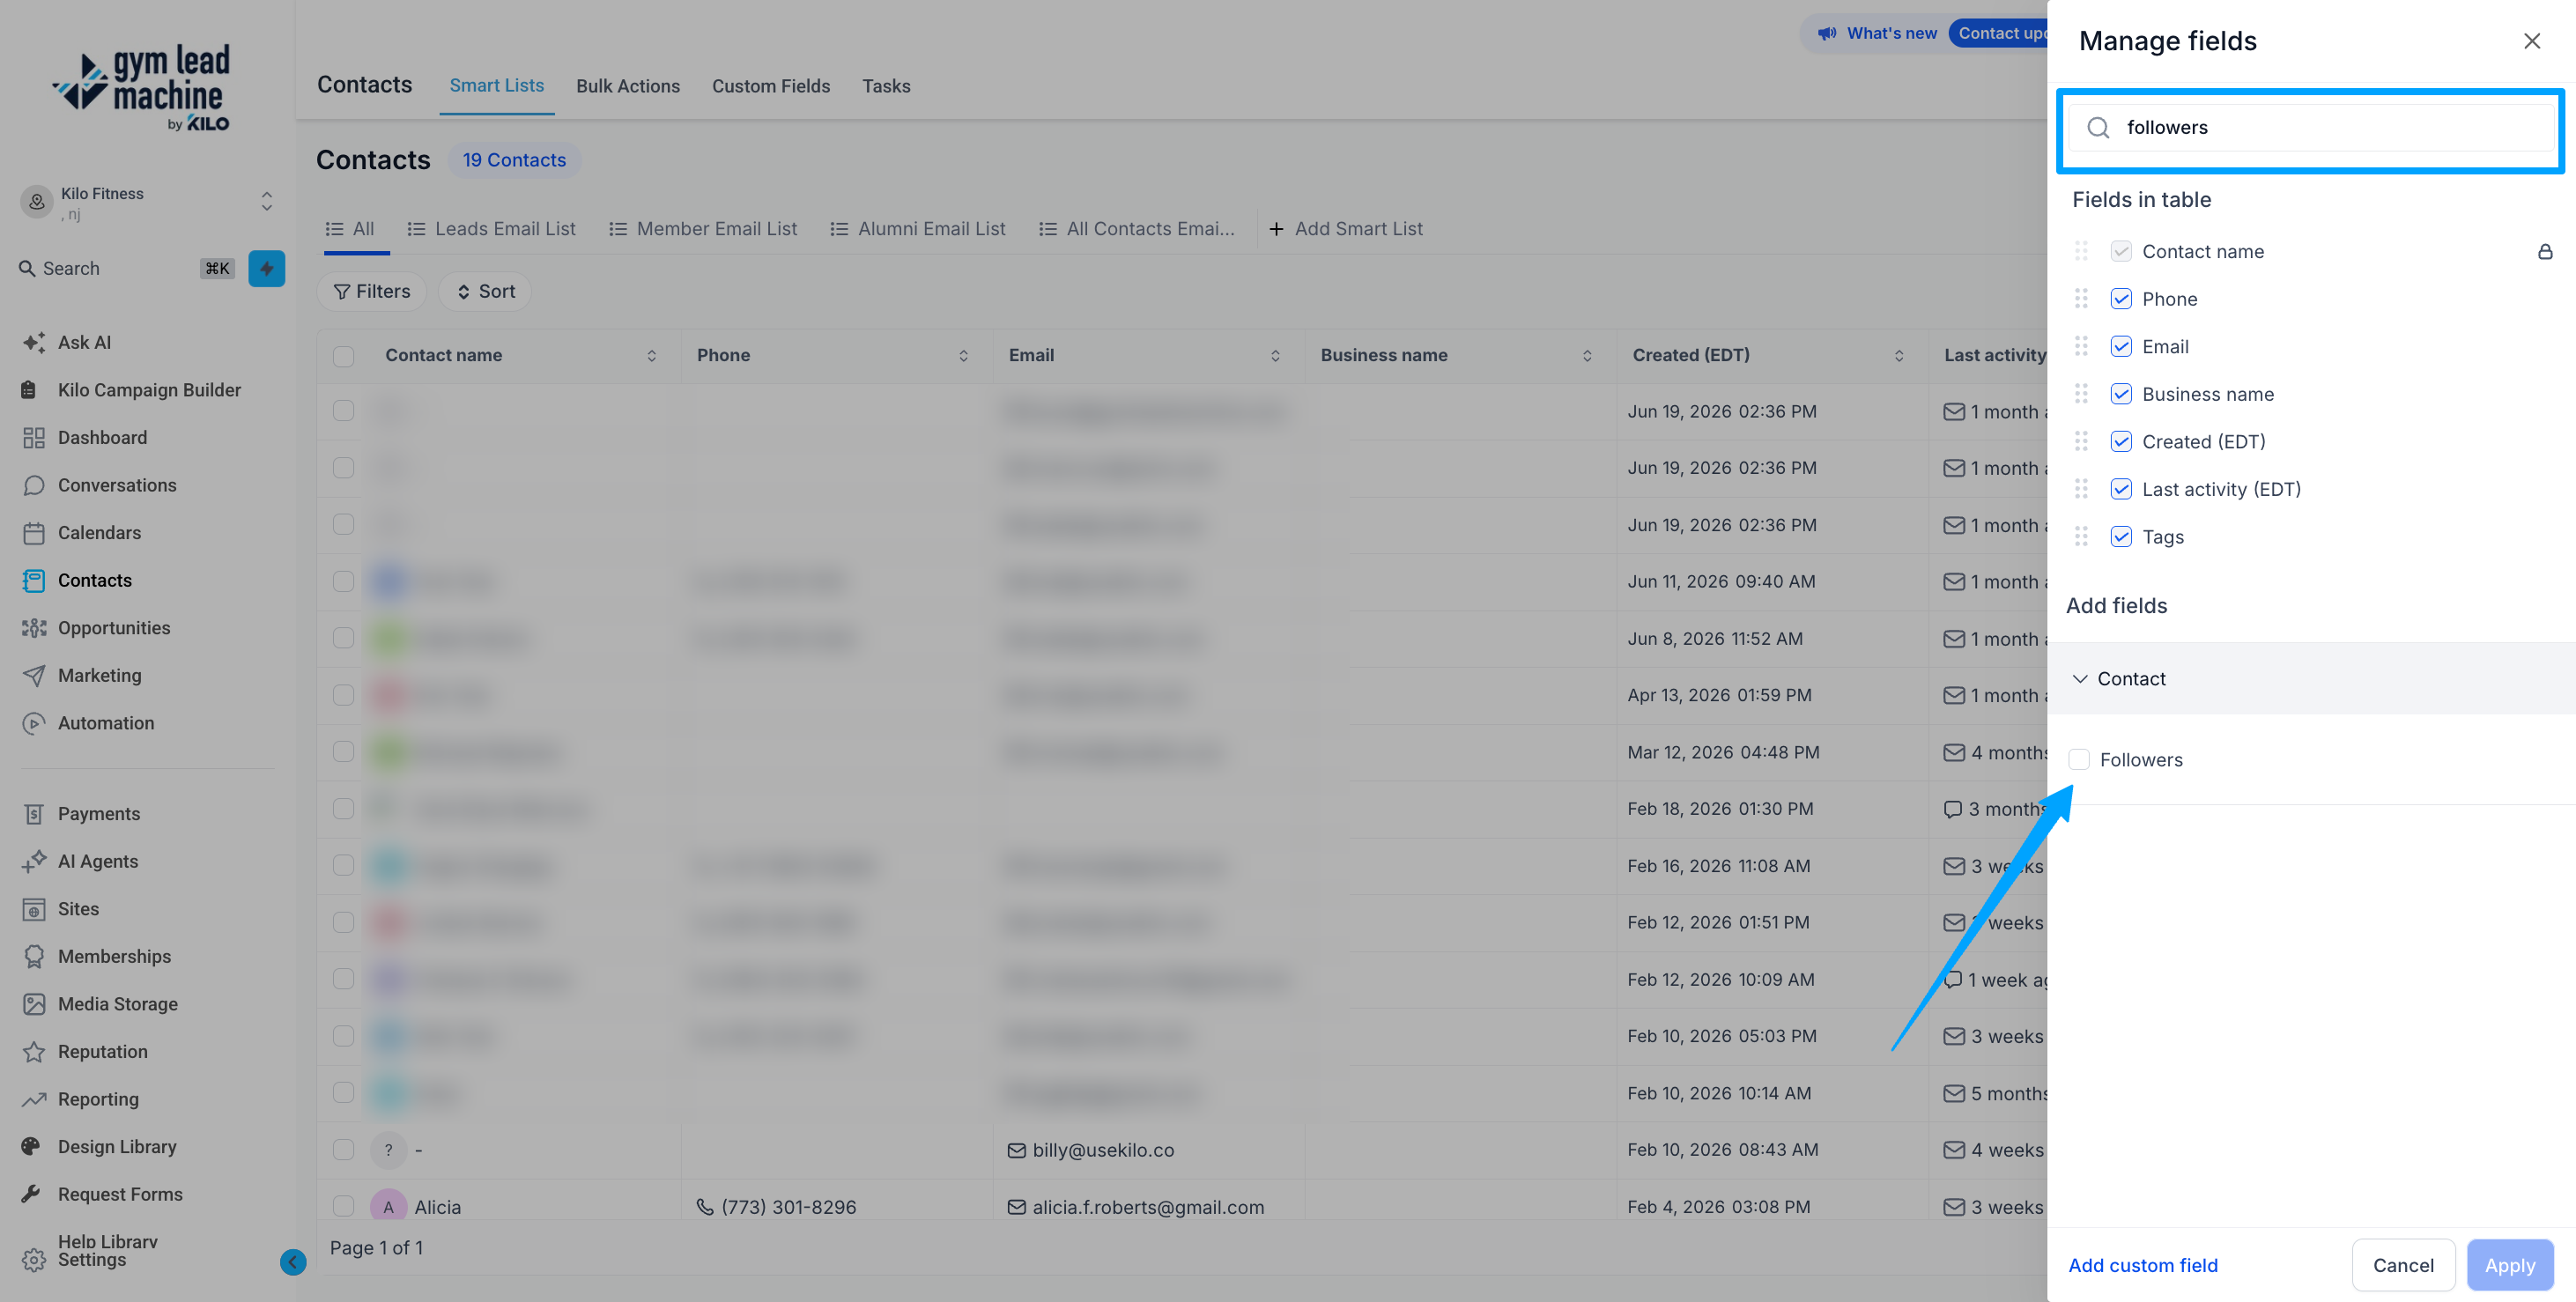Screen dimensions: 2576x1302
Task: Check the Followers field checkbox
Action: [x=2079, y=759]
